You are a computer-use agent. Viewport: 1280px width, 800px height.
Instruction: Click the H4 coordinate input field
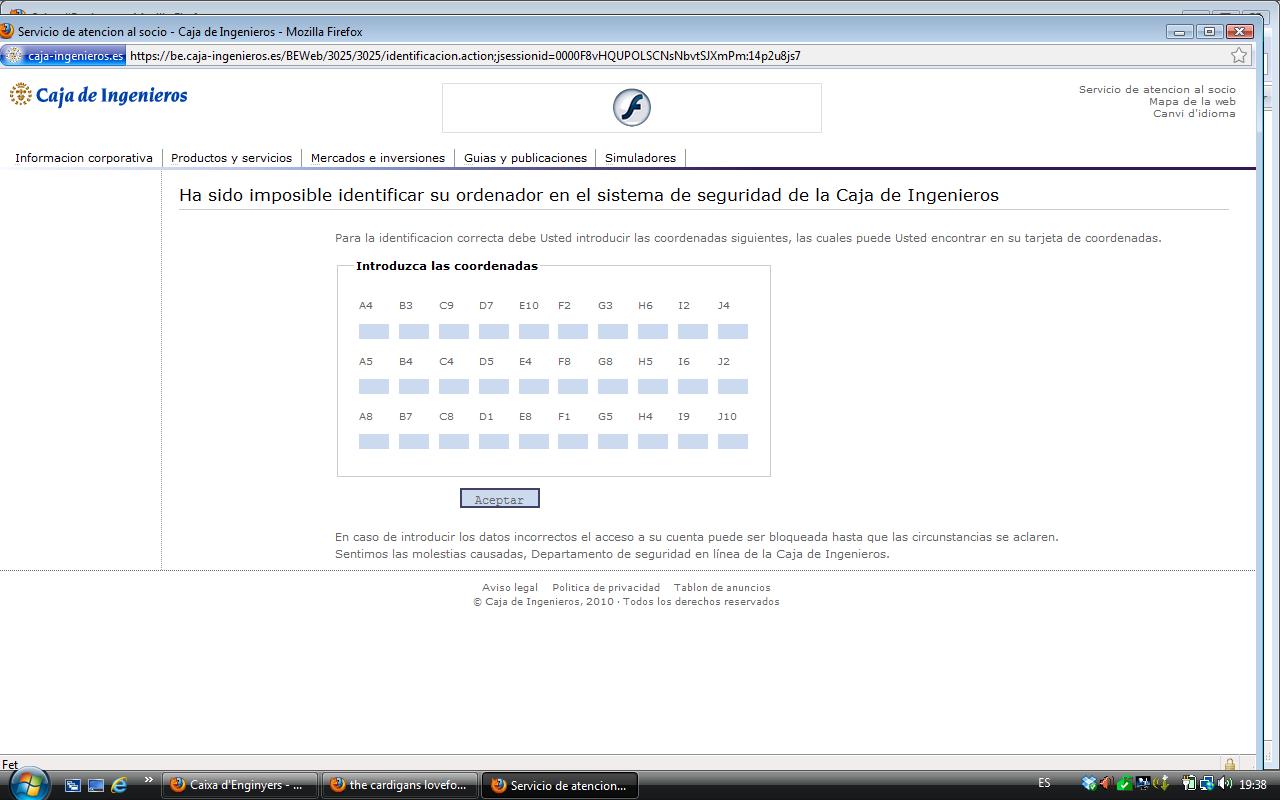point(653,441)
